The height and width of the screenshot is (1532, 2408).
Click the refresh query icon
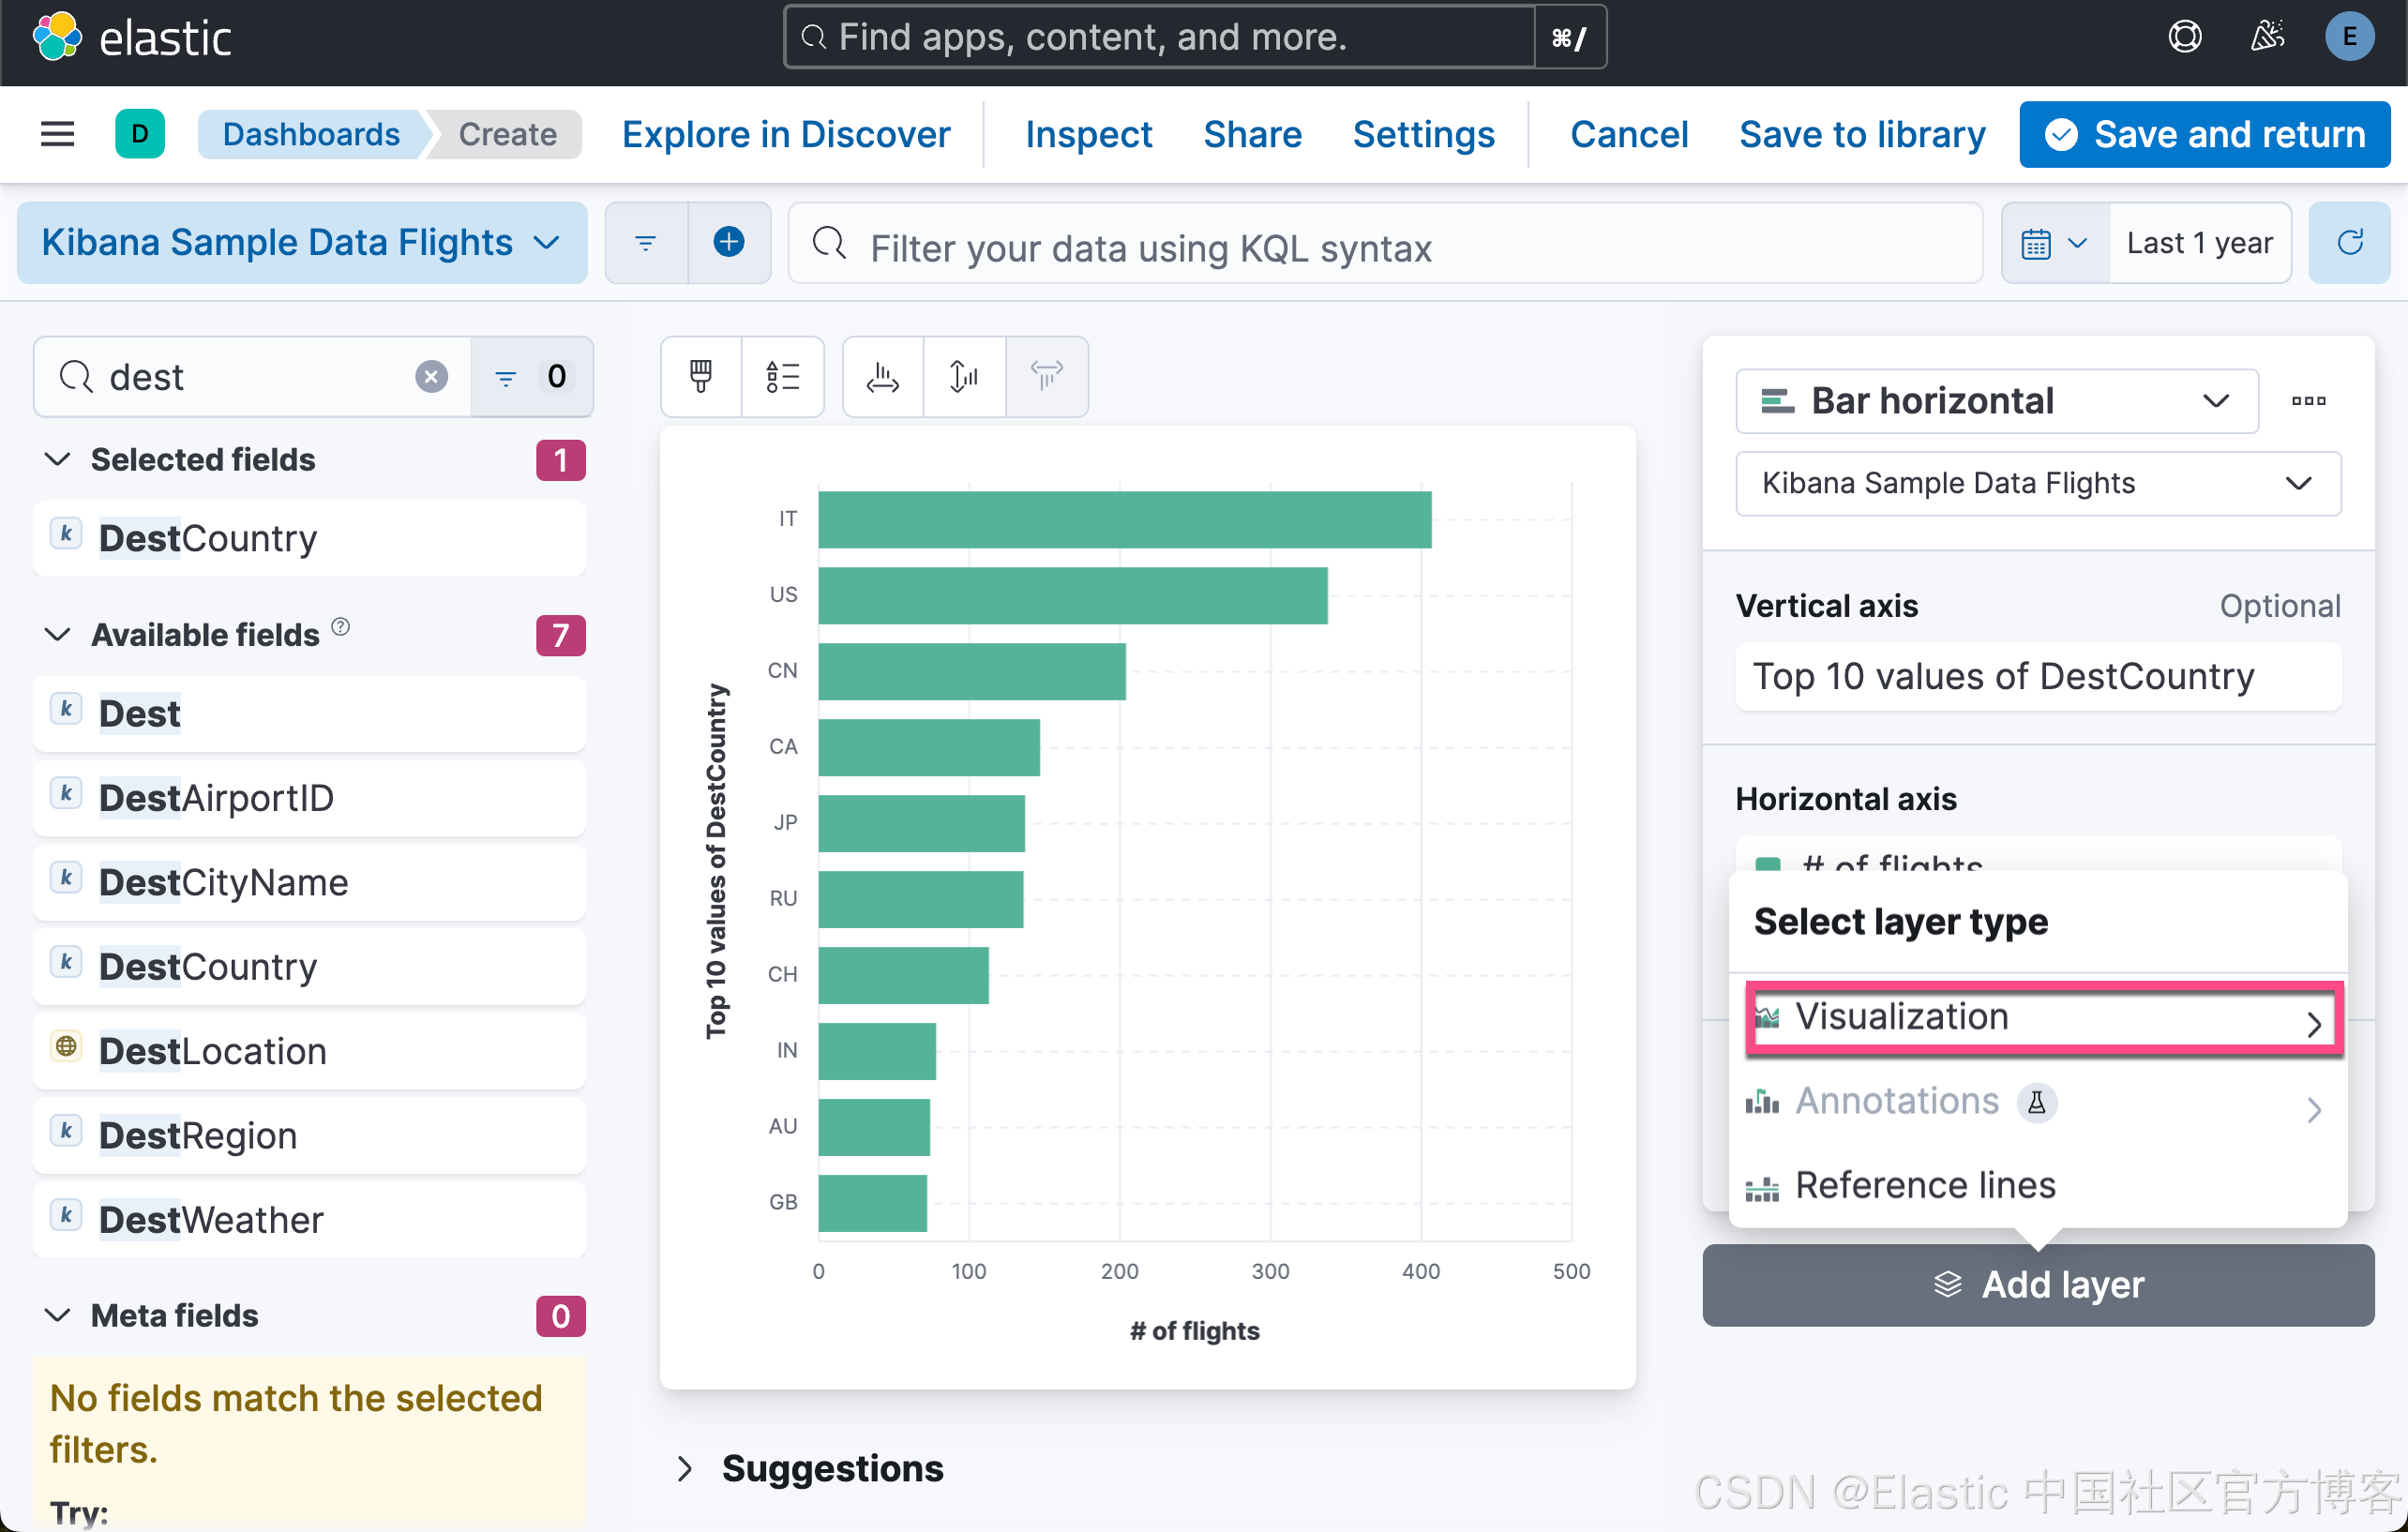pos(2348,243)
